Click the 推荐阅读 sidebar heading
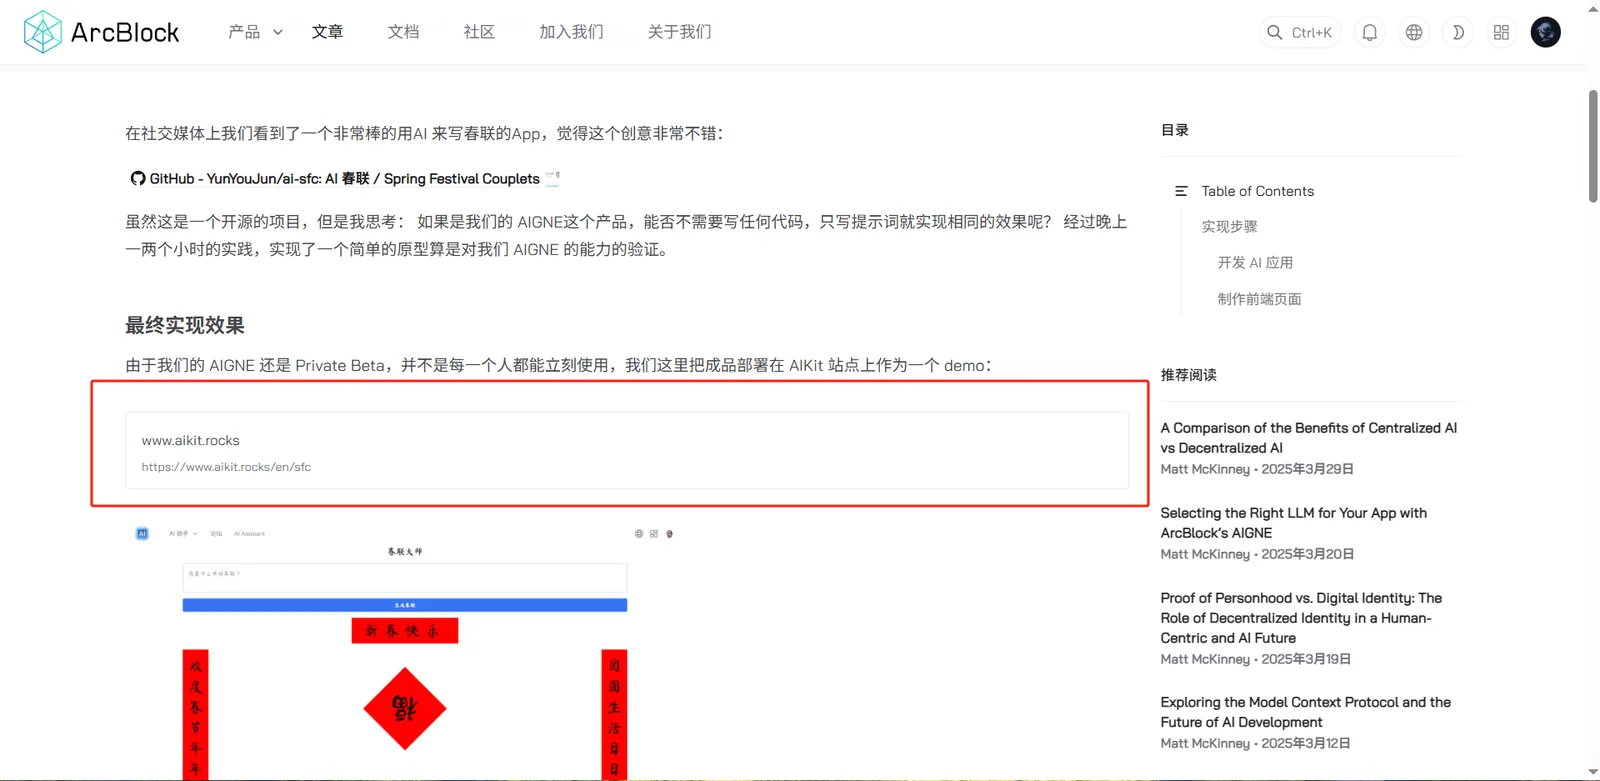This screenshot has height=781, width=1600. click(x=1189, y=375)
